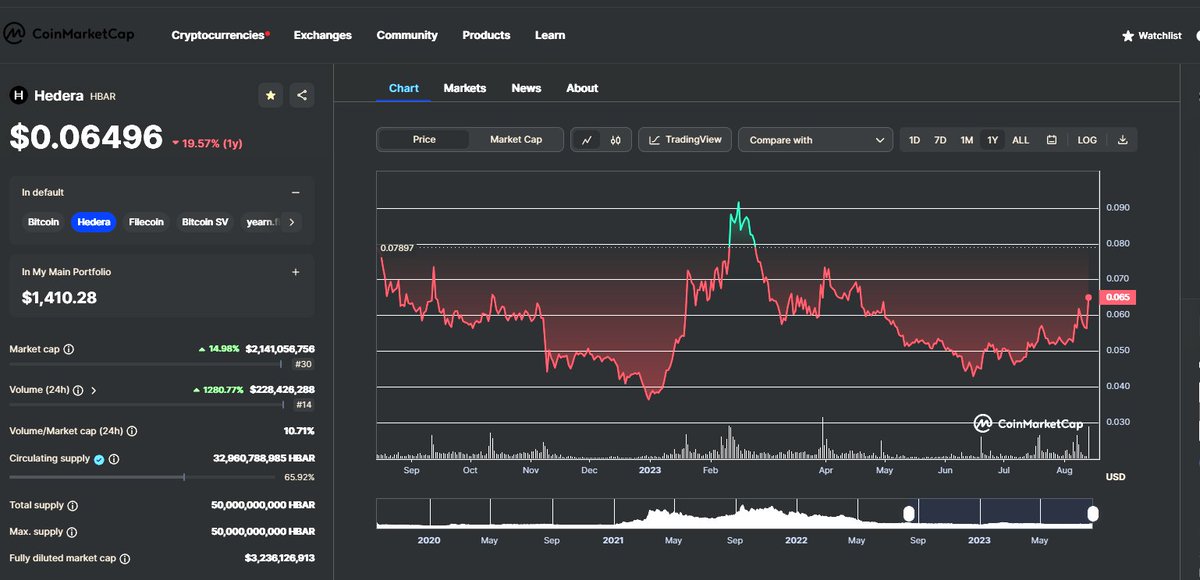Open Total supply info tooltip icon
1200x580 pixels.
click(x=73, y=507)
